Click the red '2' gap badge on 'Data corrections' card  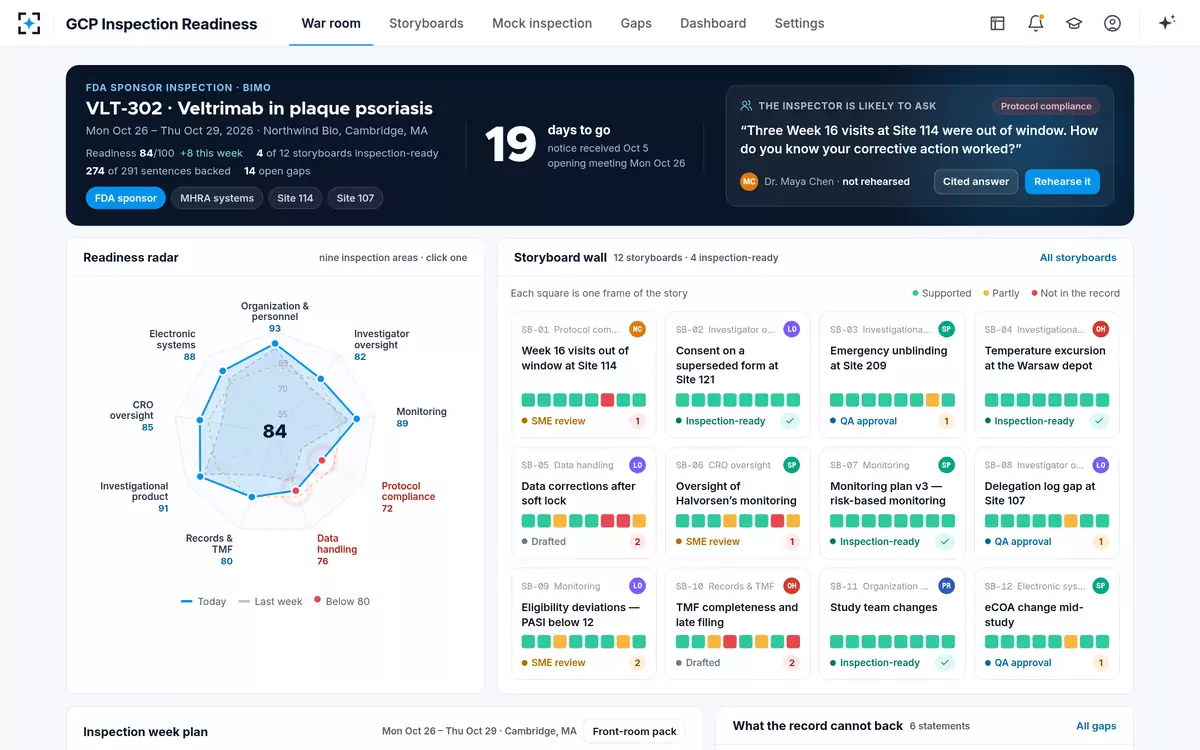click(x=637, y=542)
